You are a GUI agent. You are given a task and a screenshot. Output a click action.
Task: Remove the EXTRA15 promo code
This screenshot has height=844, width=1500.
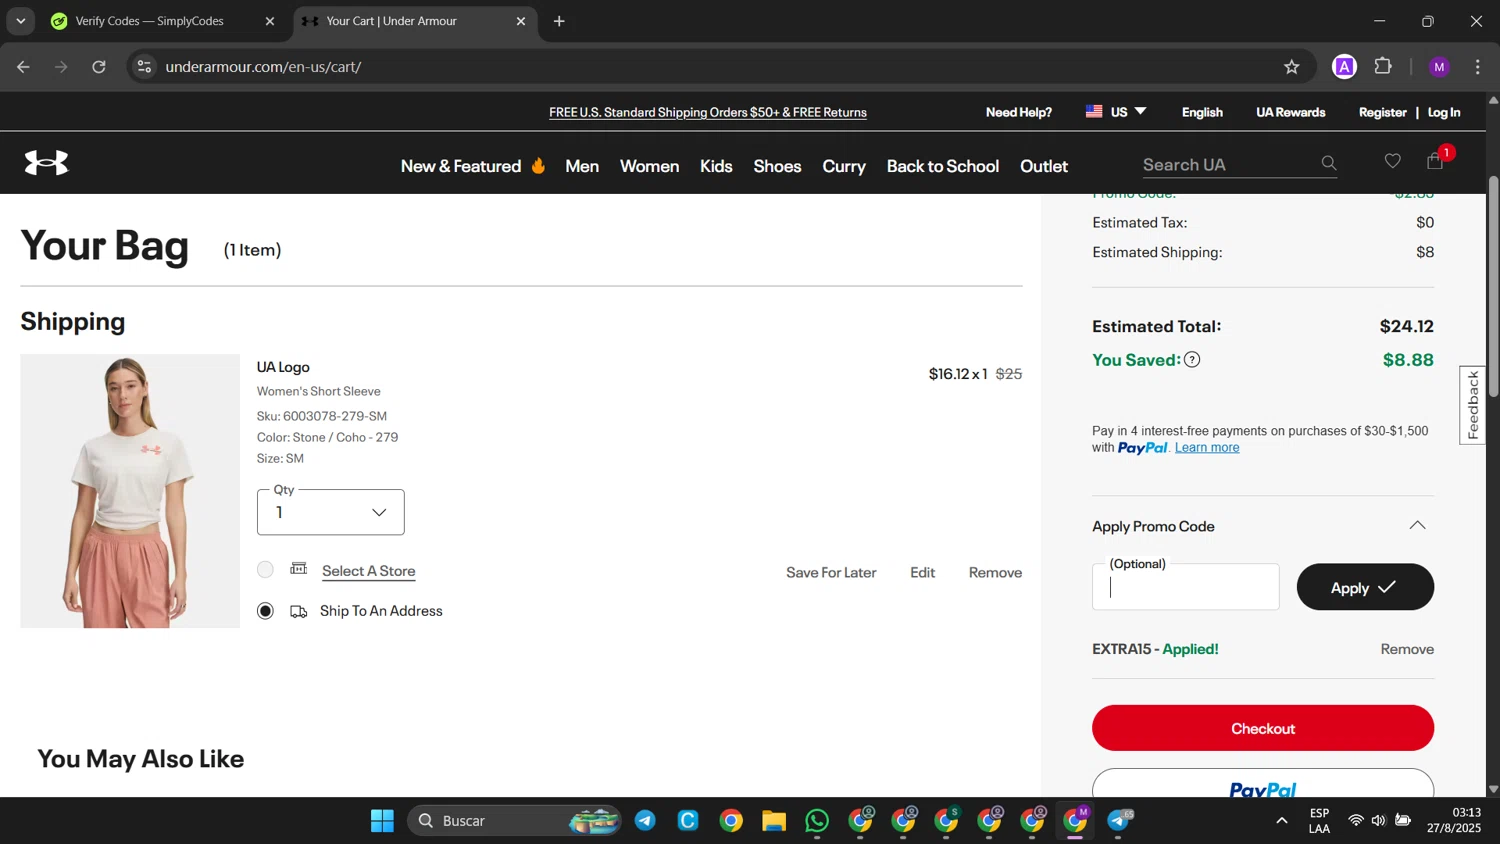(x=1407, y=649)
